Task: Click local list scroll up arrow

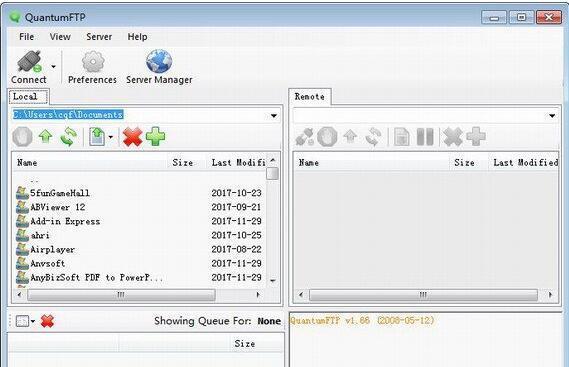Action: 273,160
